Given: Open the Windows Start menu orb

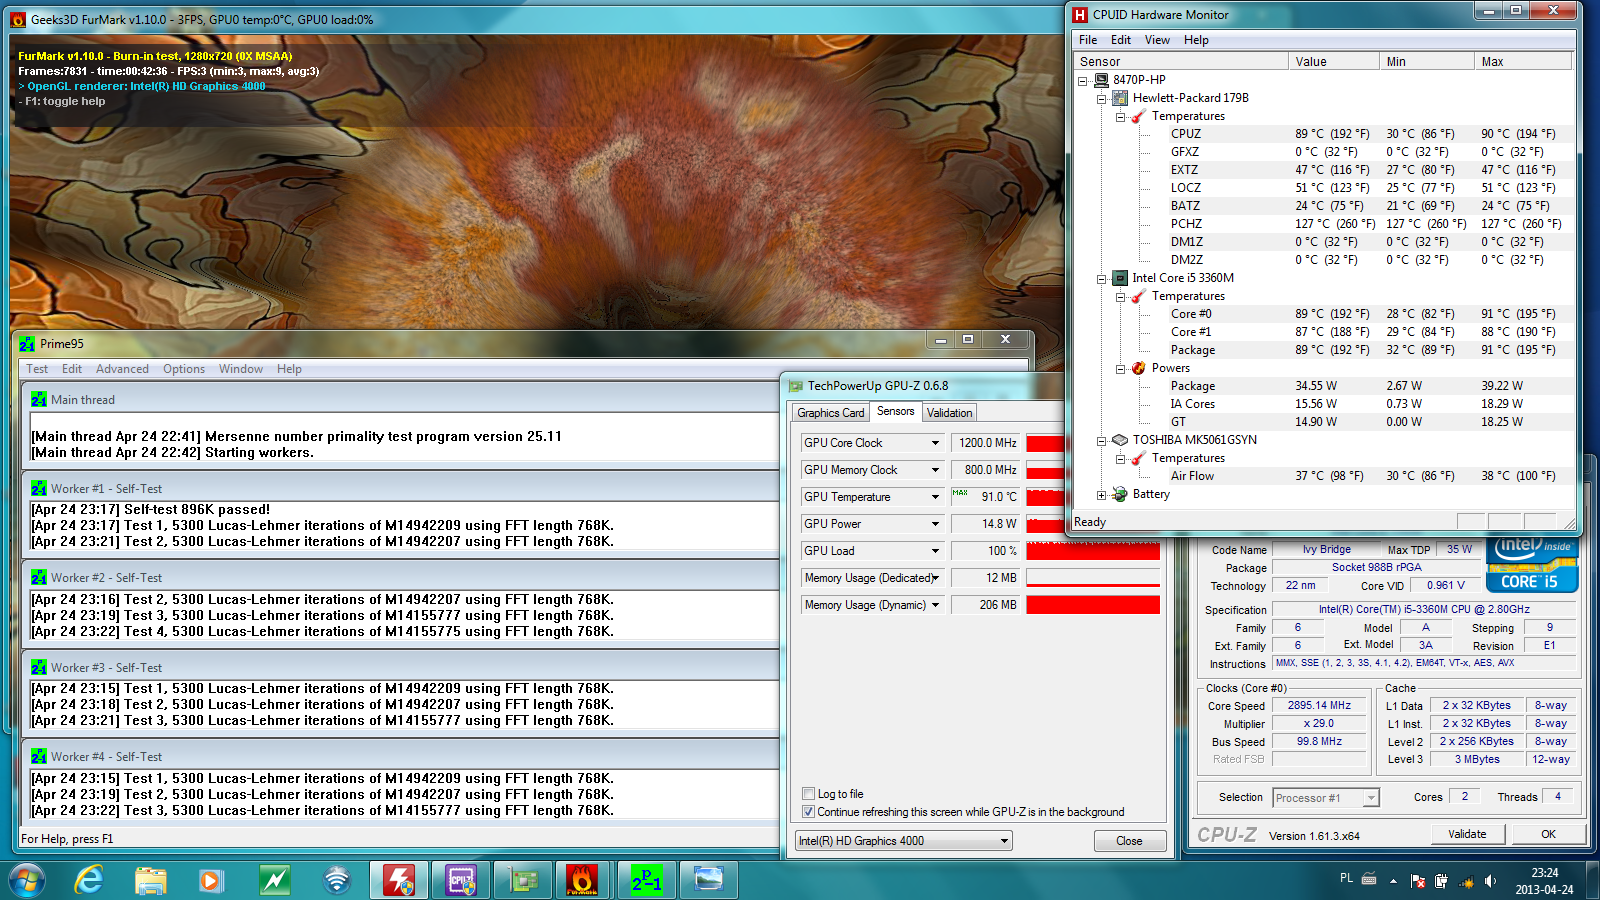Looking at the screenshot, I should click(27, 880).
